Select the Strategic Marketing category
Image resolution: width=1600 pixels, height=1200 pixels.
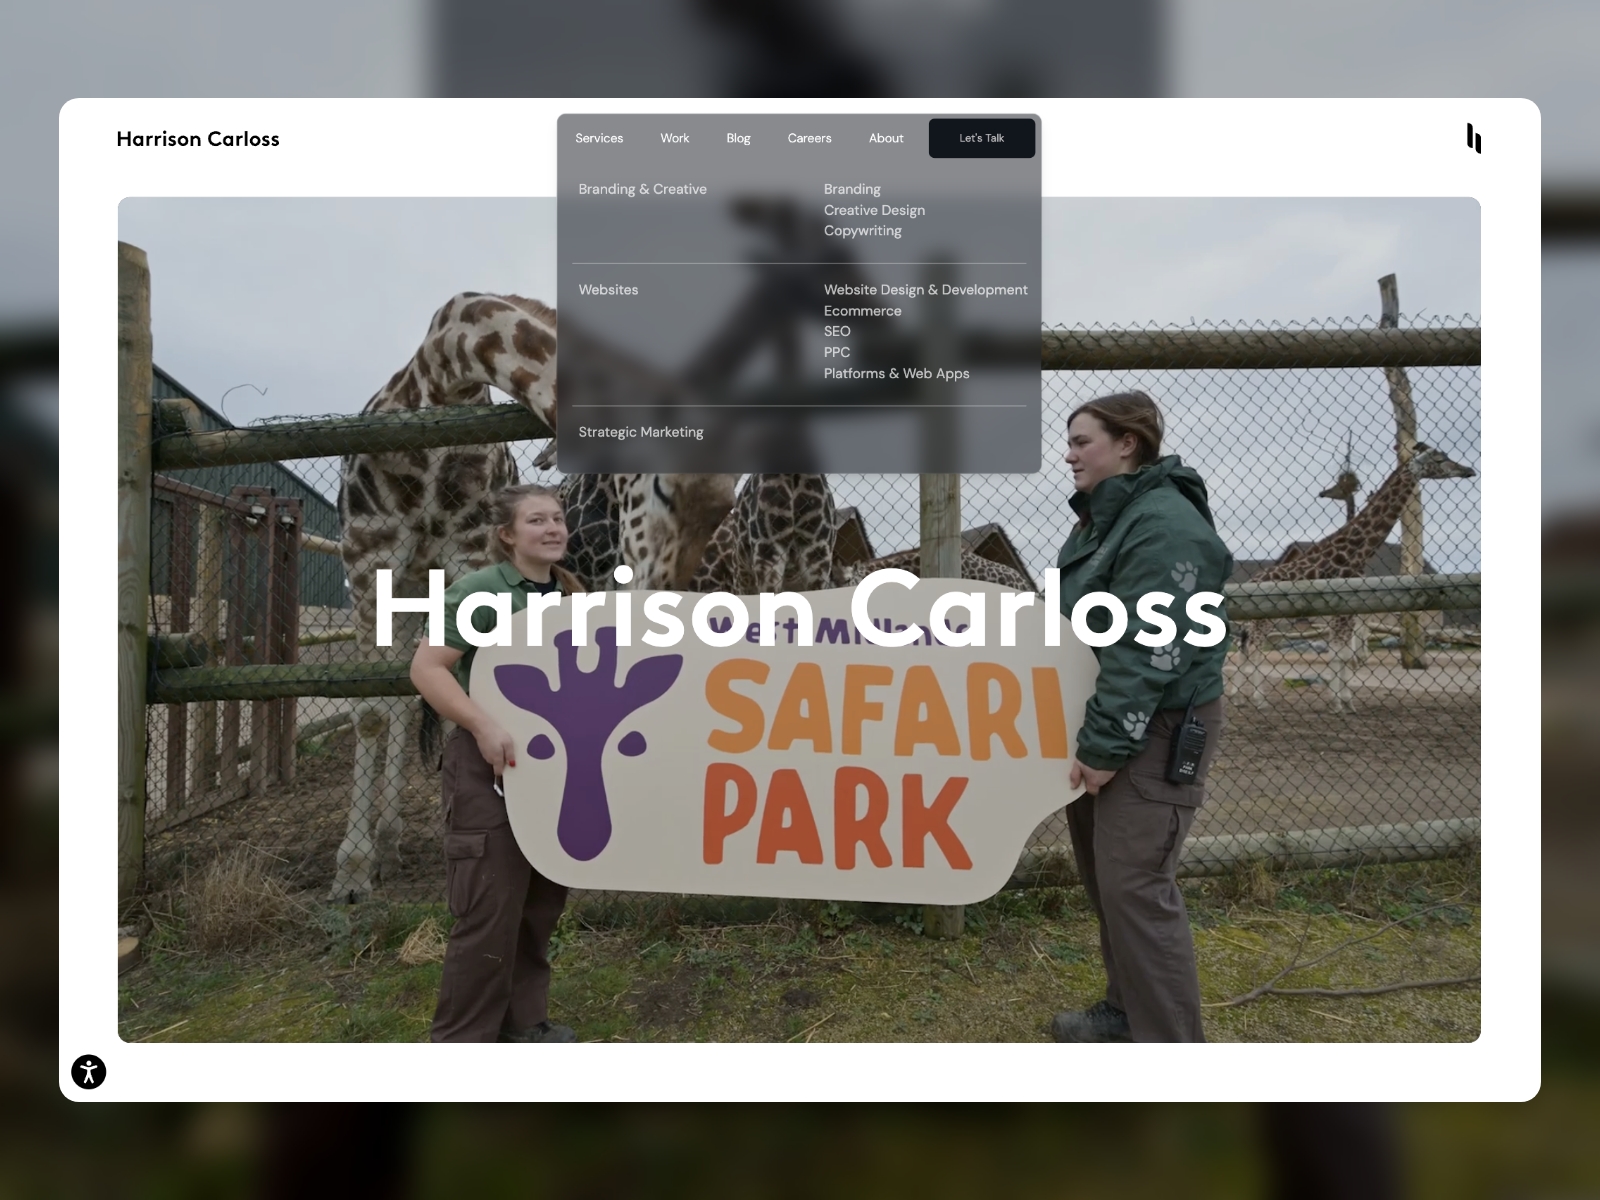pos(641,432)
